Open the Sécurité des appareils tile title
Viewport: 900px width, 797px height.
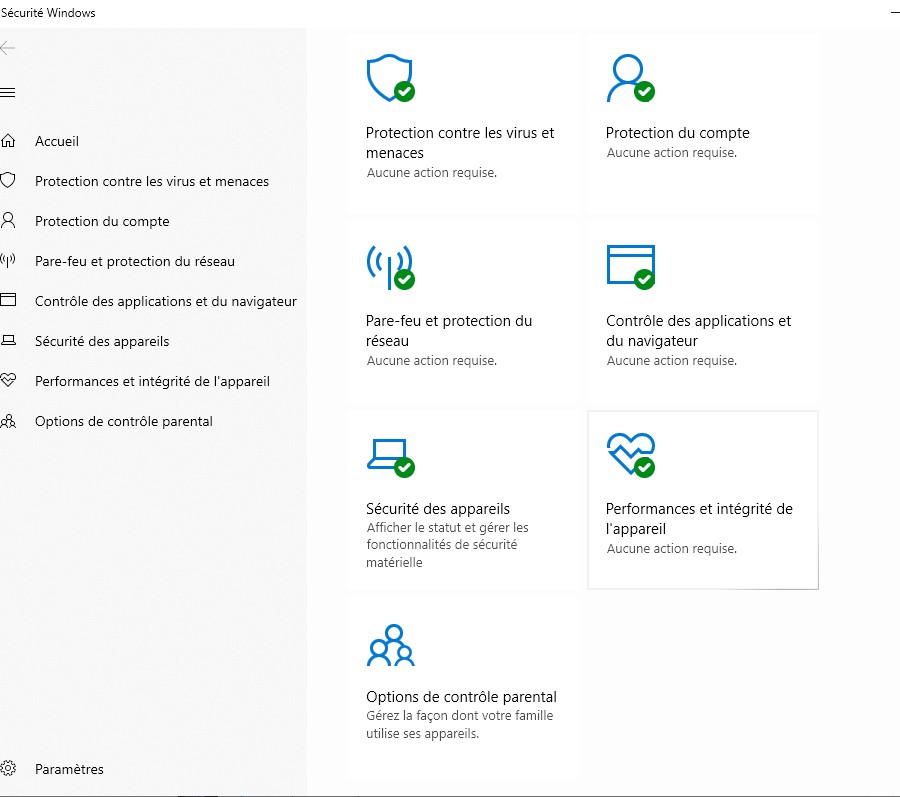[x=438, y=508]
